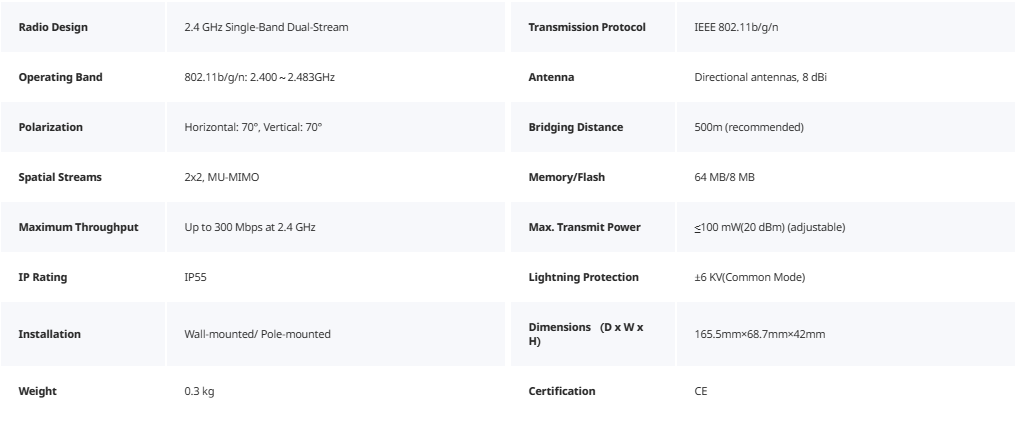
Task: Click the CE certification value
Action: tap(700, 391)
